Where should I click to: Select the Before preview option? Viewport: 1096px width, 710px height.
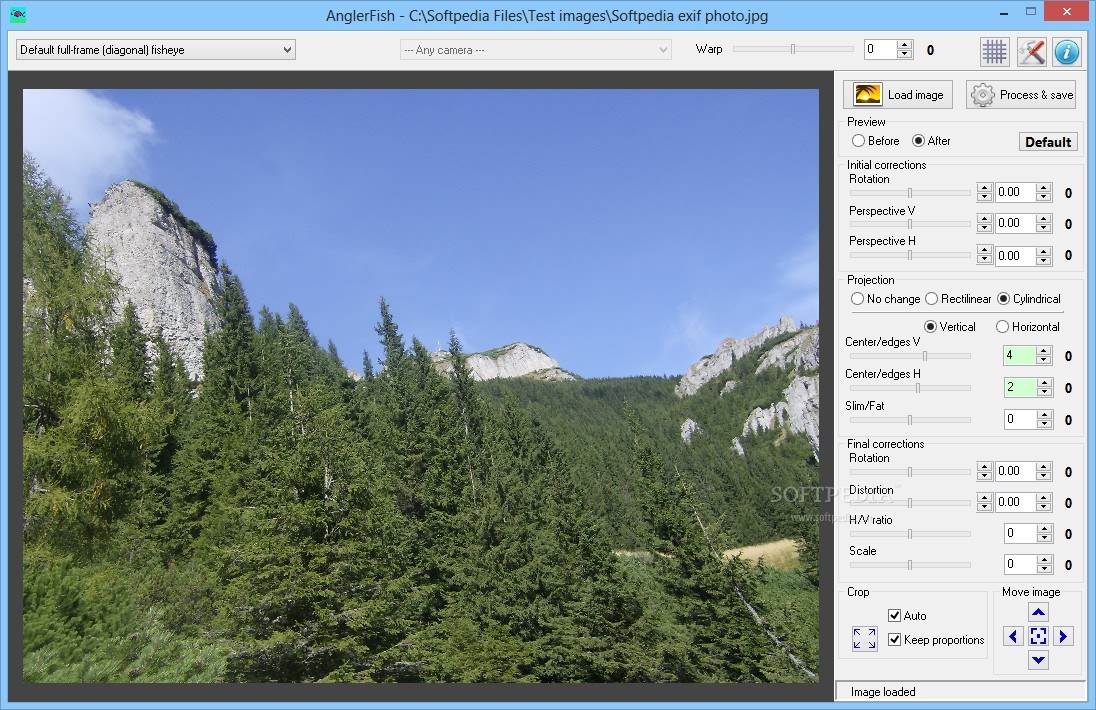pos(876,140)
